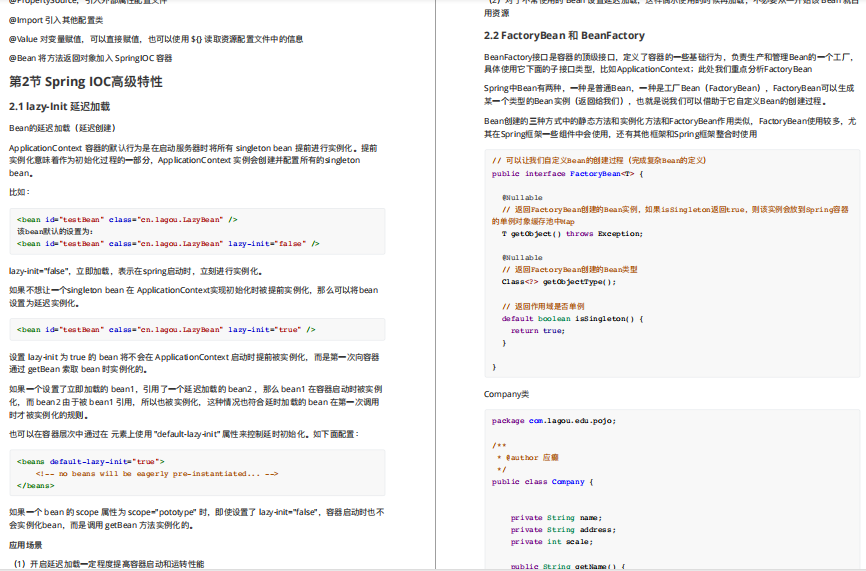Viewport: 866px width, 571px height.
Task: Click the code line "default boolean isSingleton() {"
Action: 572,319
